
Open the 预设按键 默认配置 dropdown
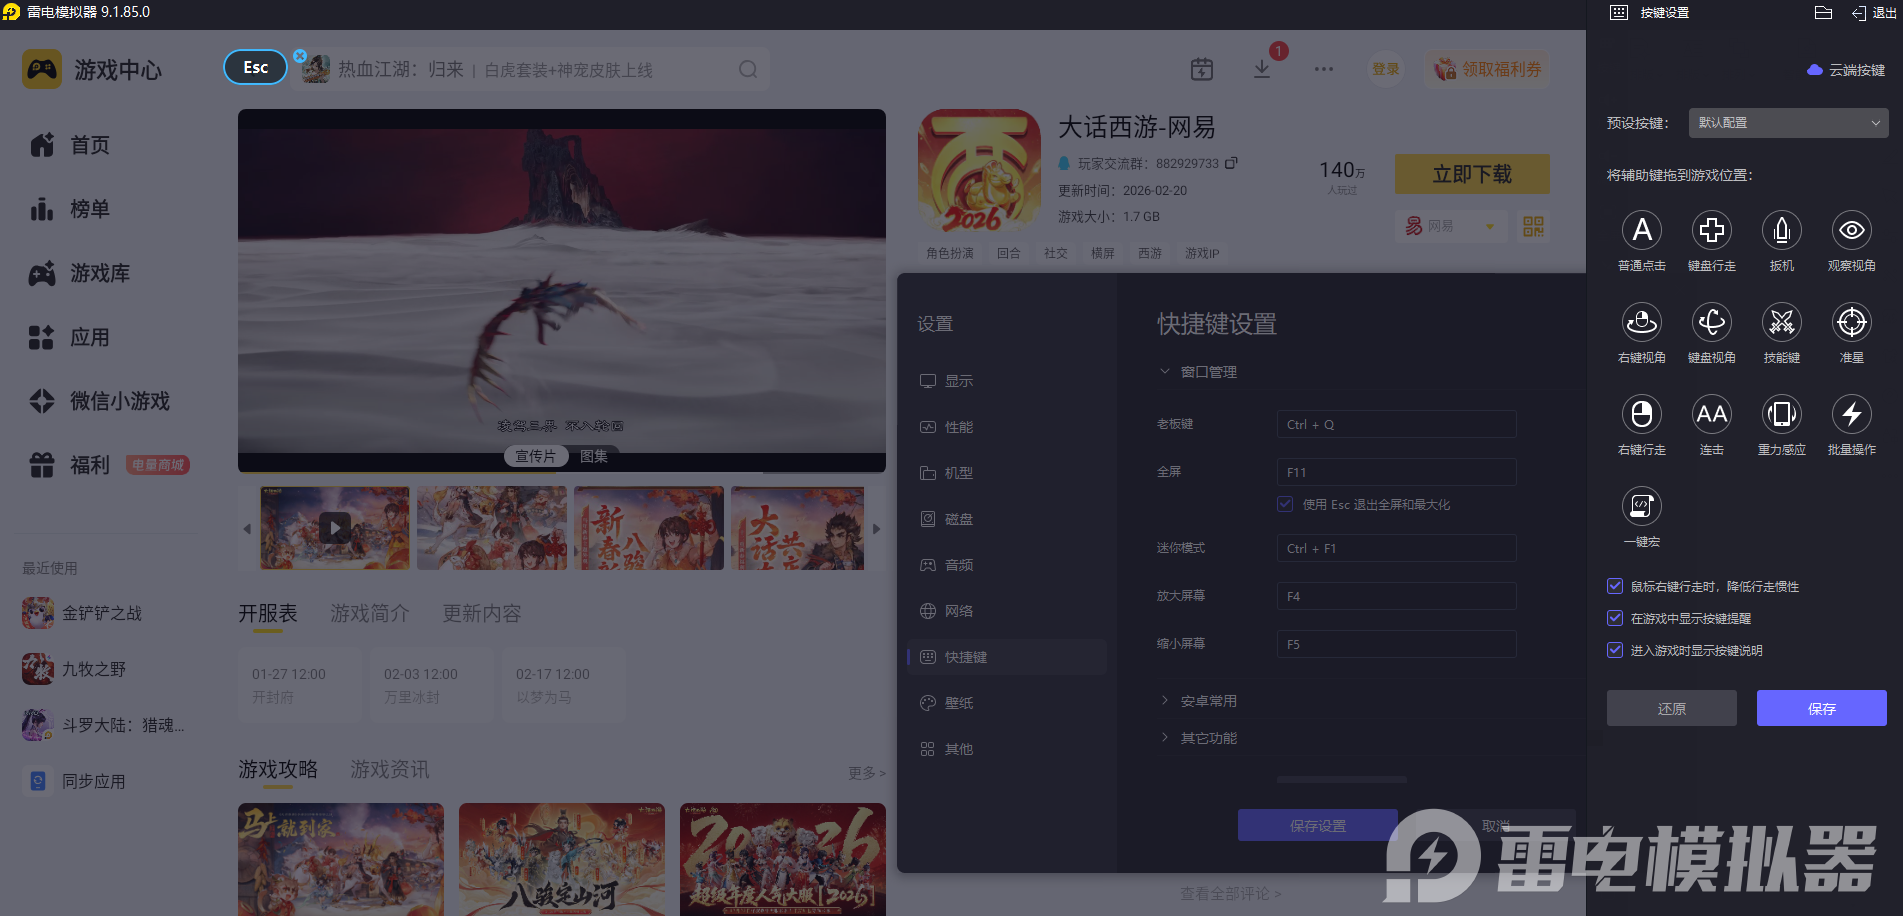pos(1788,123)
